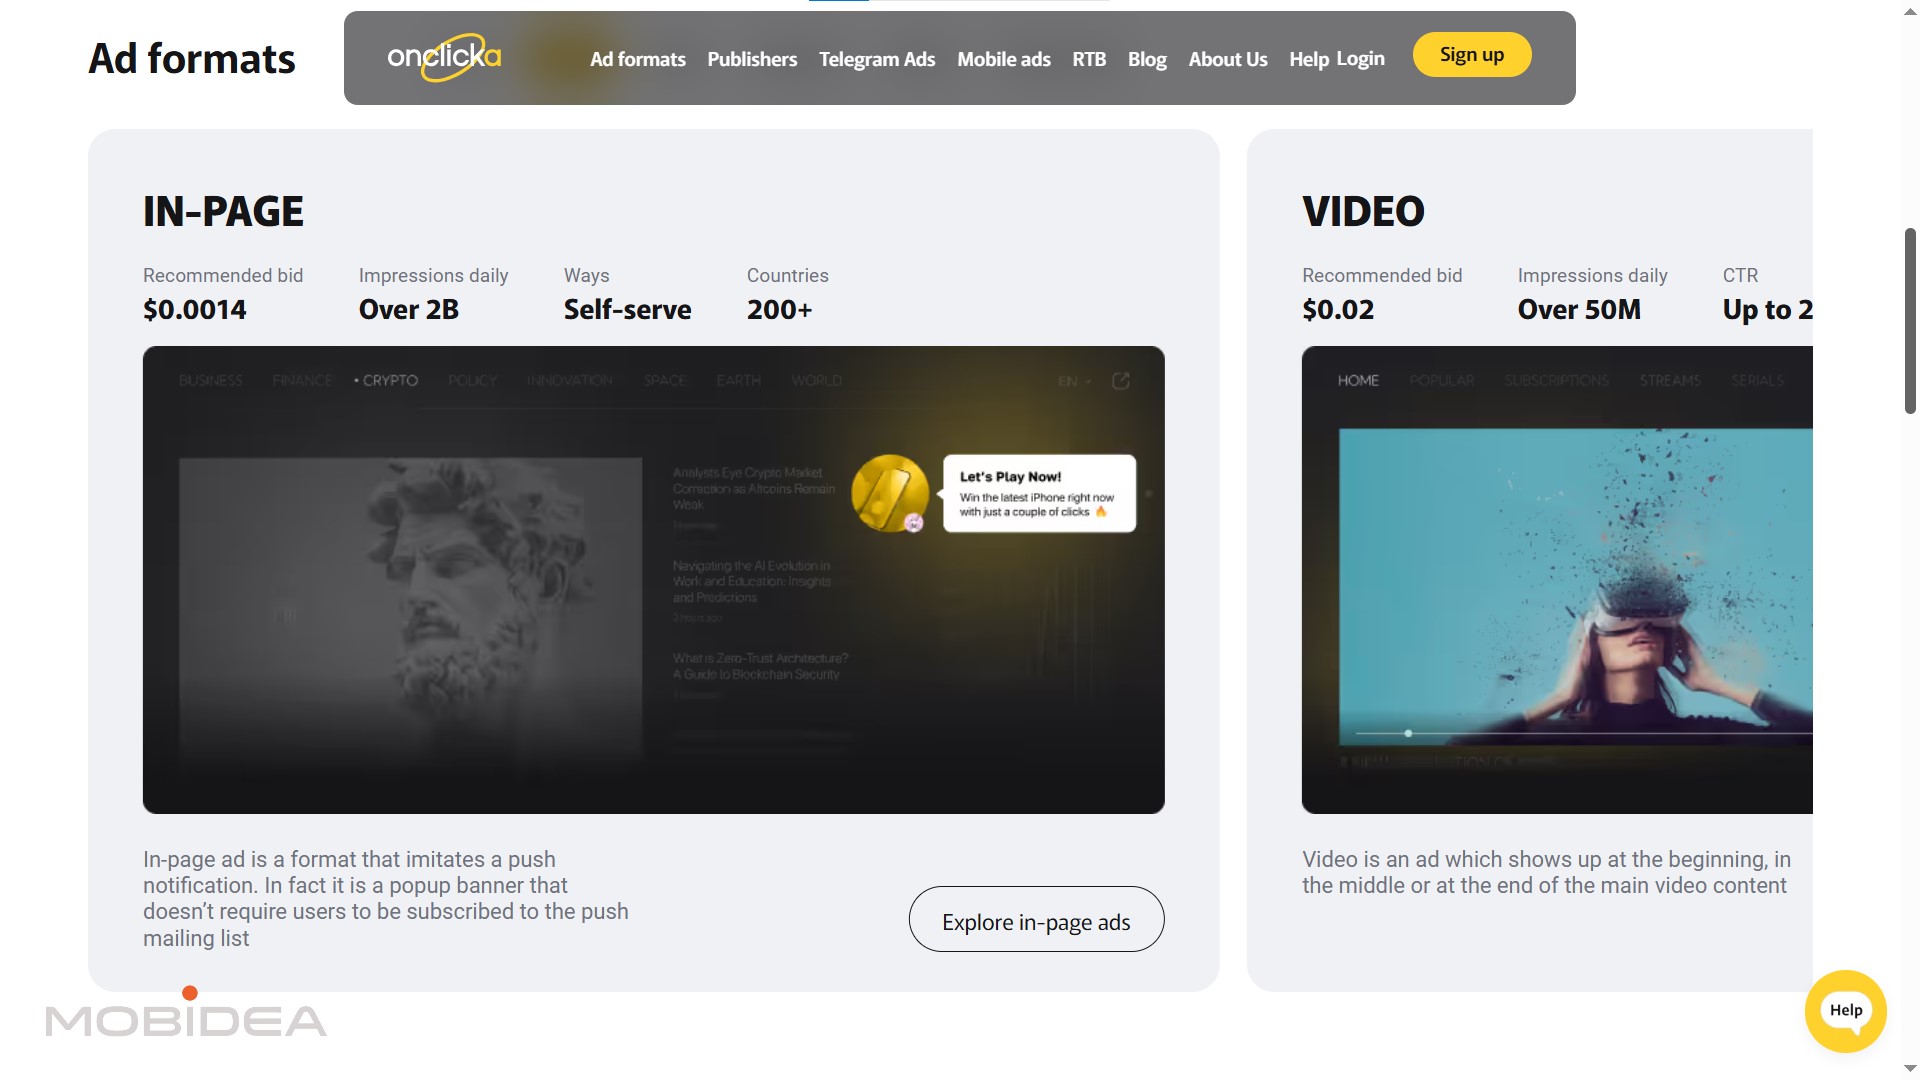Open Telegram Ads page
The image size is (1920, 1080).
pyautogui.click(x=877, y=59)
